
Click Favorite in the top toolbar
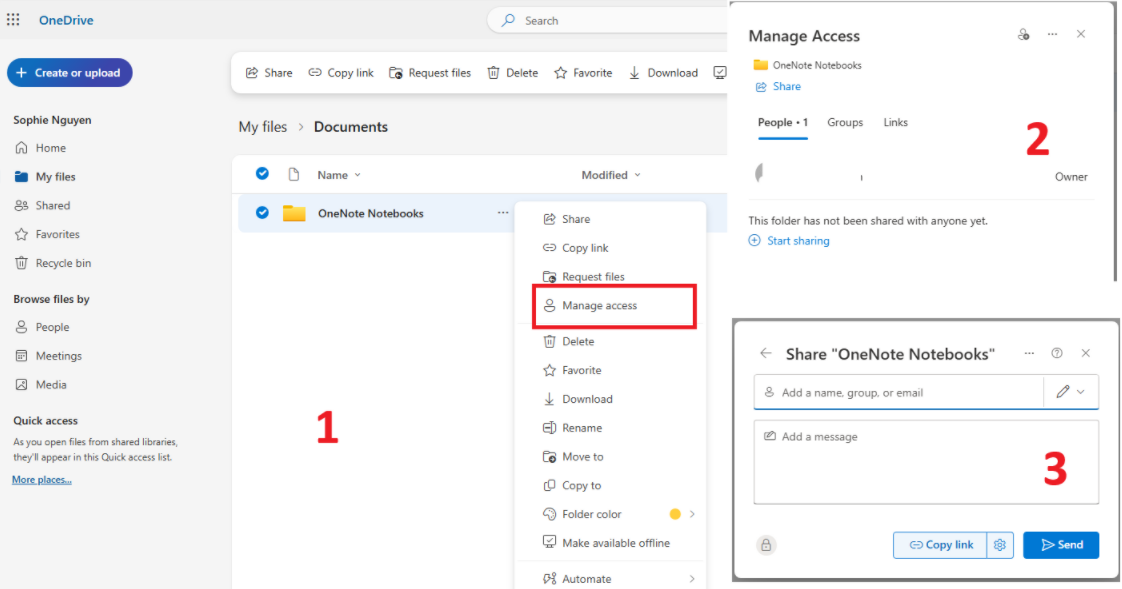click(583, 72)
